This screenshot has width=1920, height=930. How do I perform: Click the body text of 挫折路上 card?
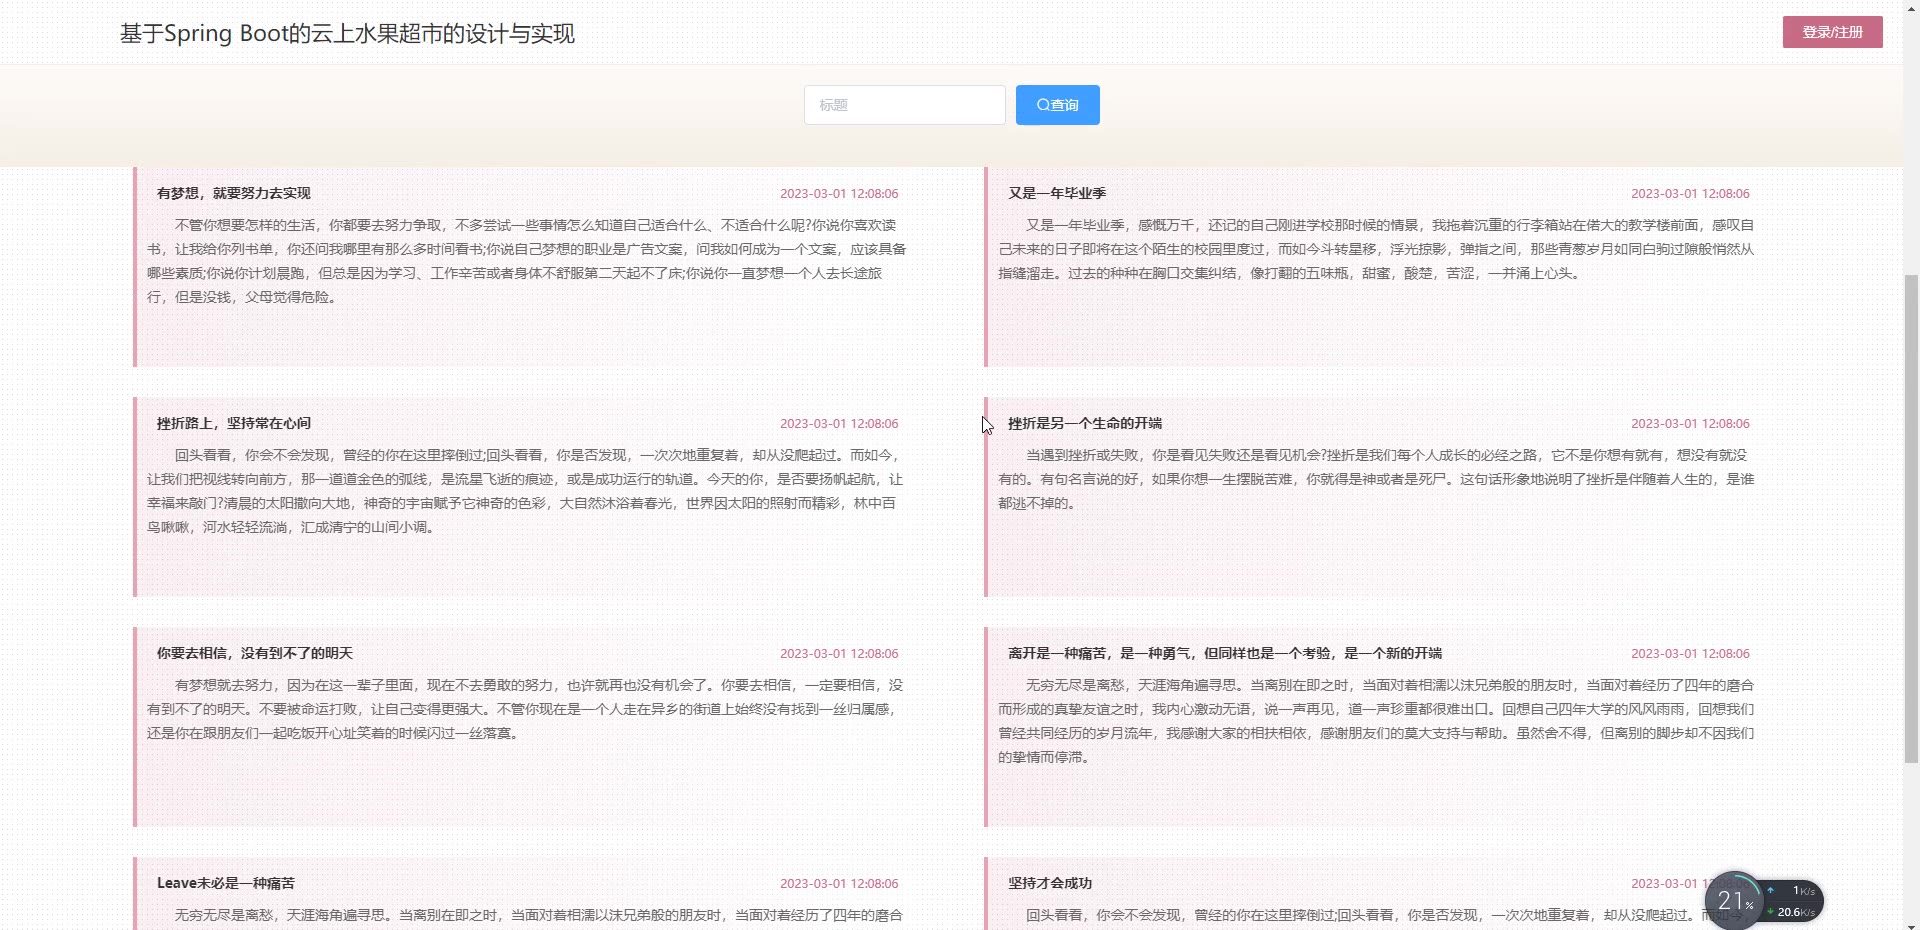[x=525, y=491]
